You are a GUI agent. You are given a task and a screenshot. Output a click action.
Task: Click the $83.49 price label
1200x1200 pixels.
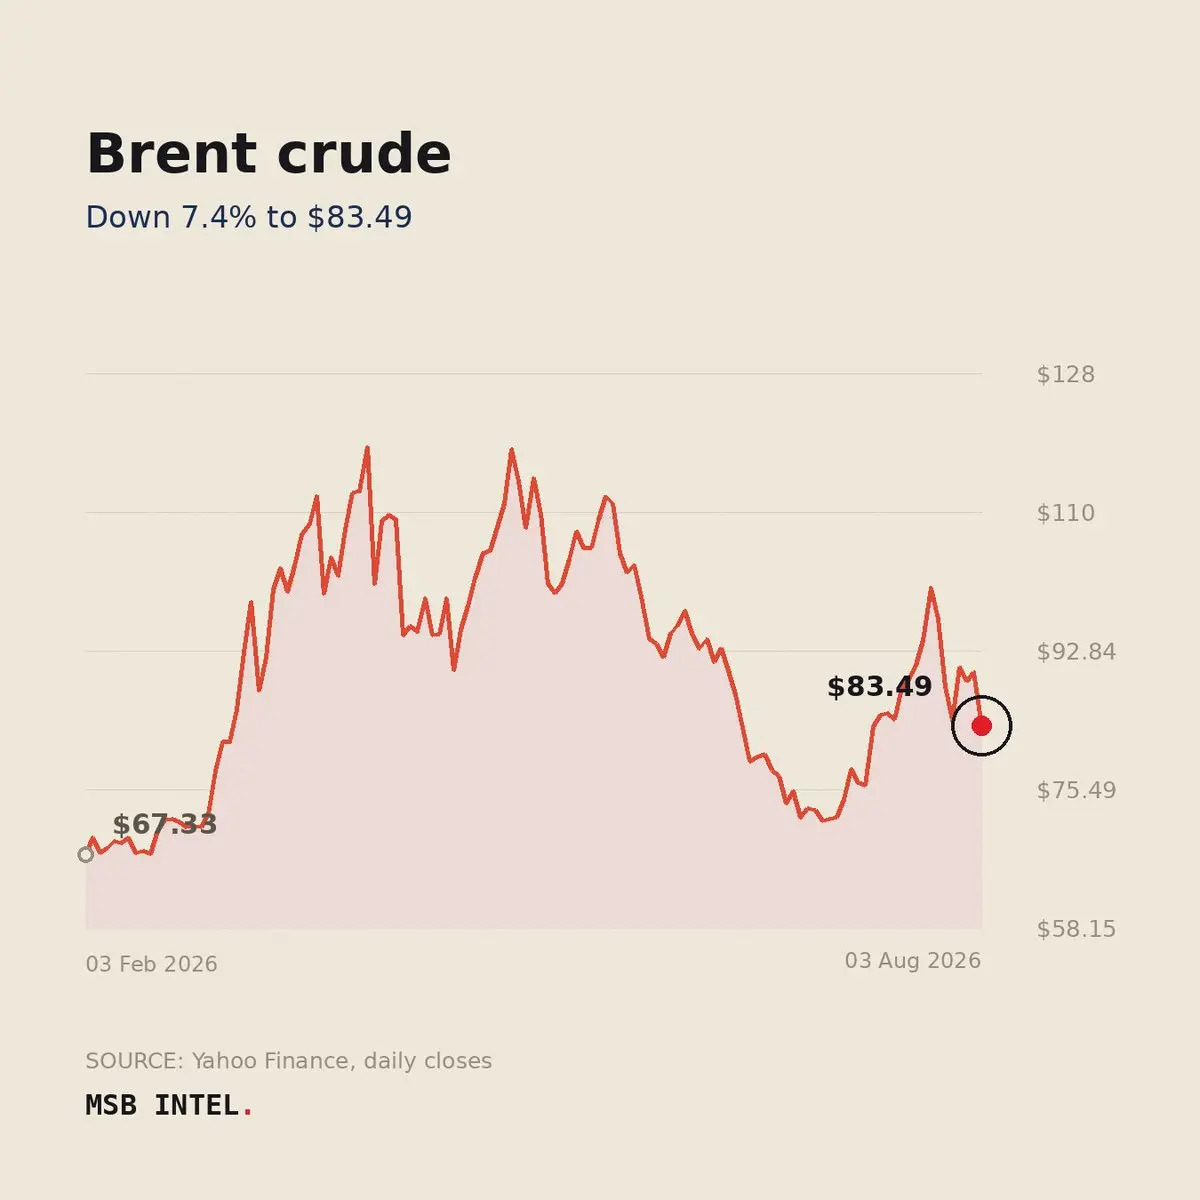click(x=879, y=687)
